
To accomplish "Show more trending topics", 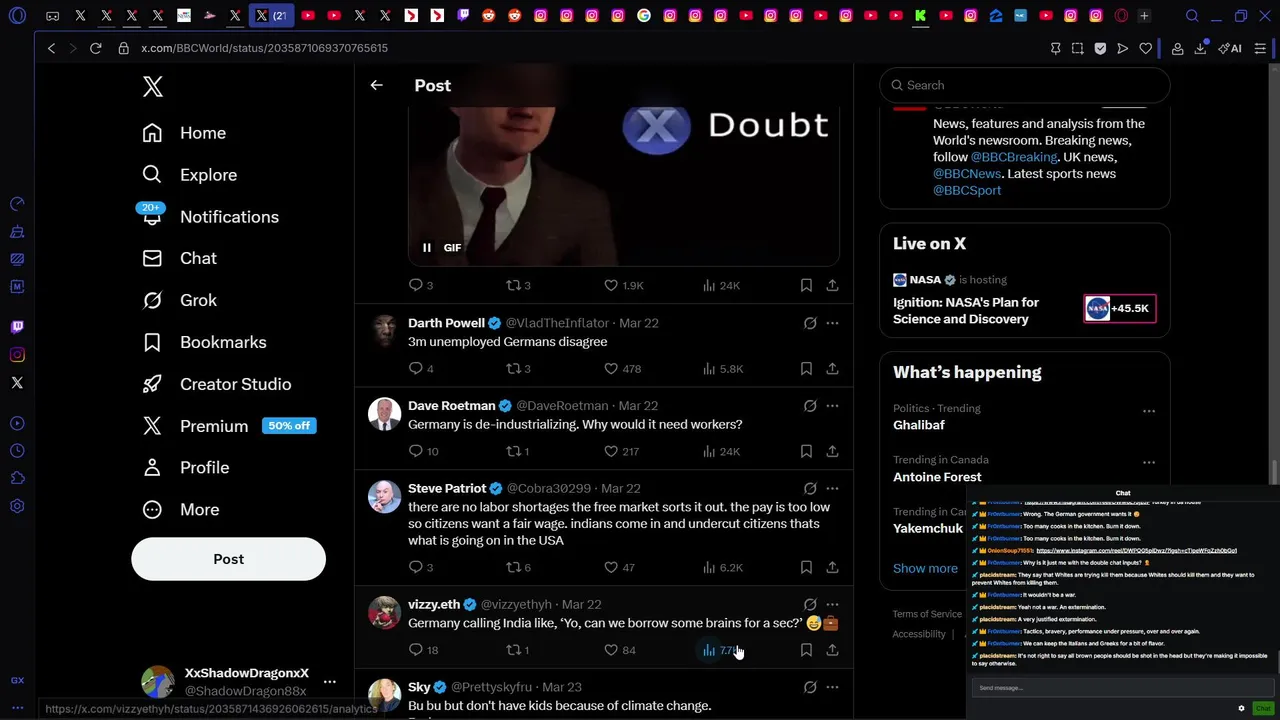I will point(925,568).
